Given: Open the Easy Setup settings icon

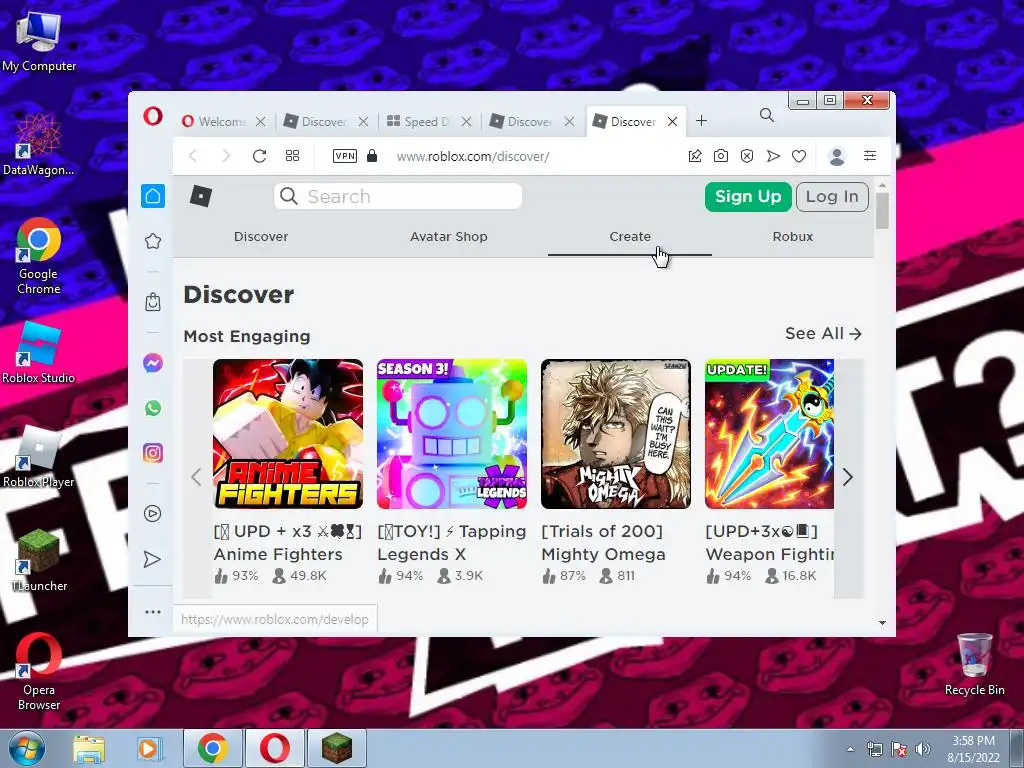Looking at the screenshot, I should tap(870, 155).
